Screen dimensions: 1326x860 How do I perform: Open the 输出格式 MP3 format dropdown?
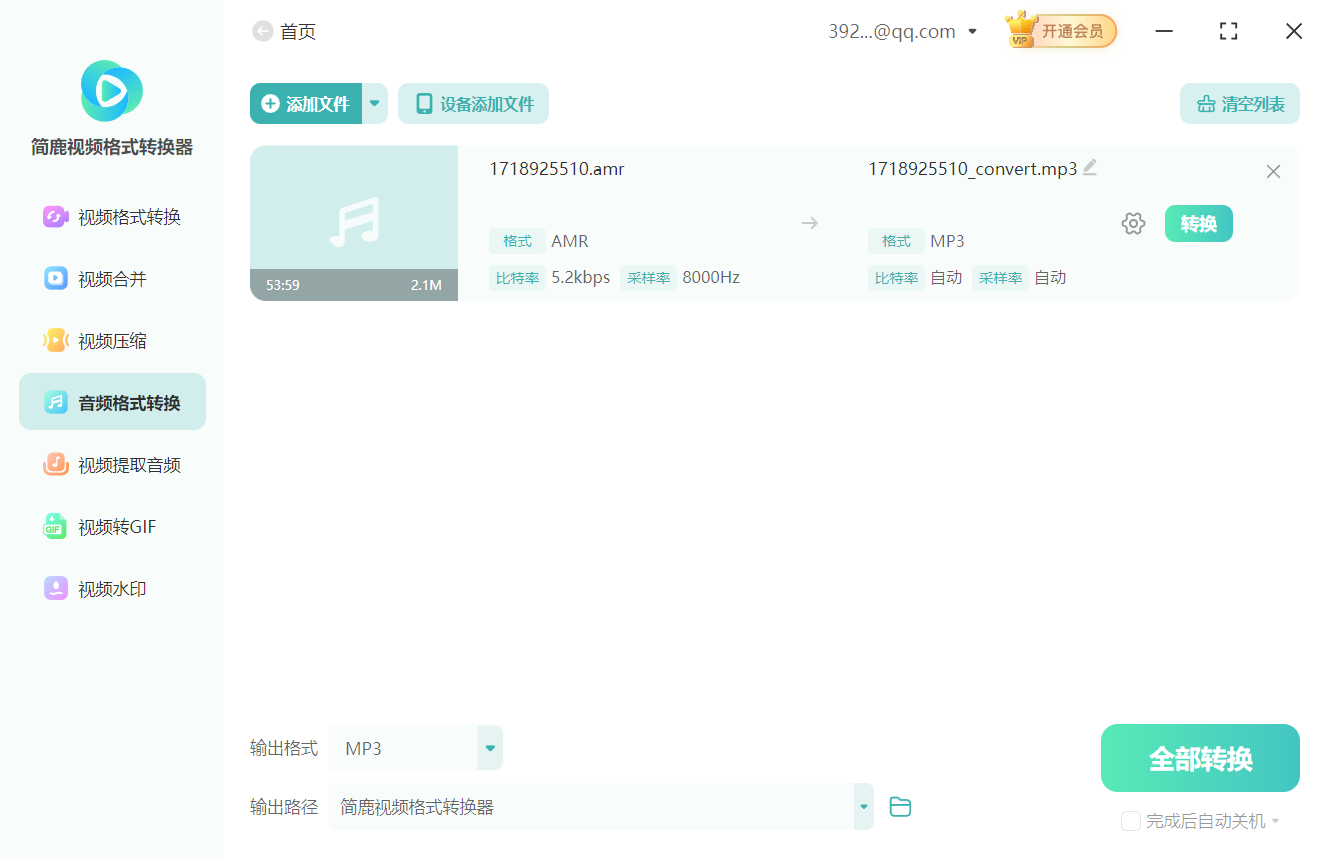pos(489,747)
